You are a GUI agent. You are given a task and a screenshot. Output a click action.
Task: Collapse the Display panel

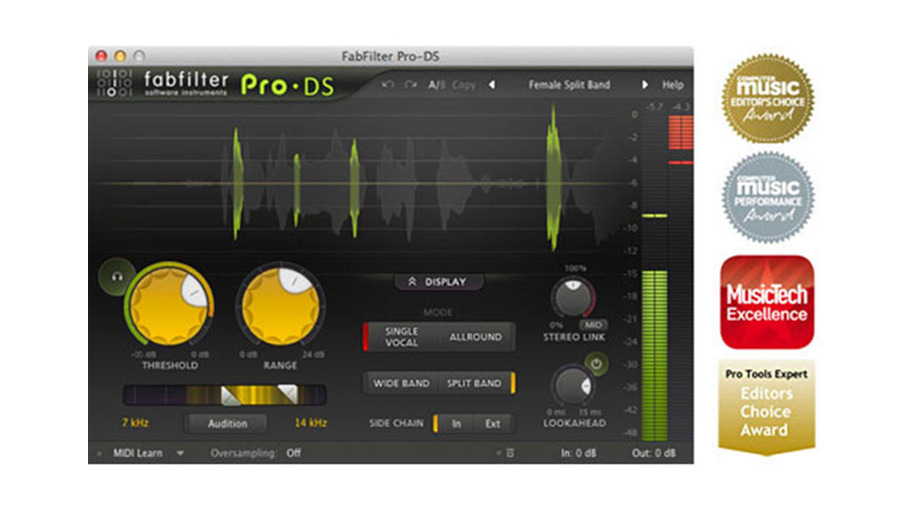(439, 282)
